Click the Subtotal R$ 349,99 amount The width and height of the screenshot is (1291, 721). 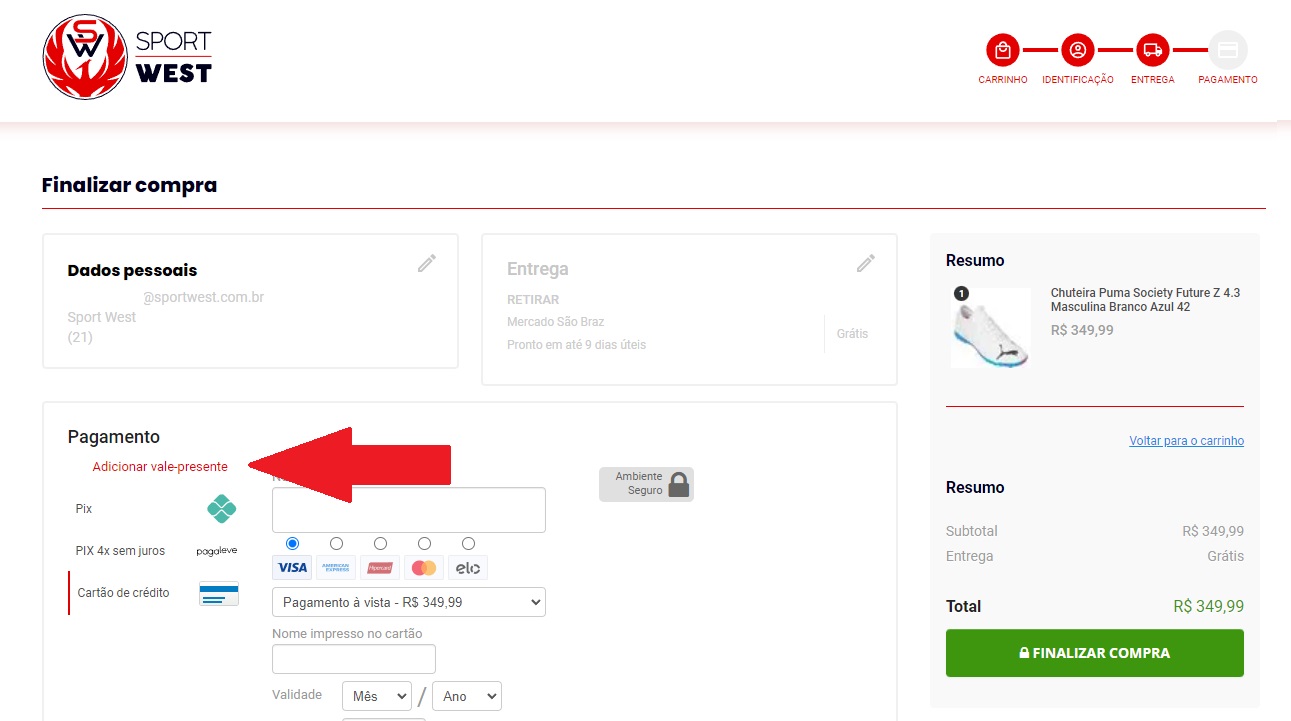tap(1213, 531)
